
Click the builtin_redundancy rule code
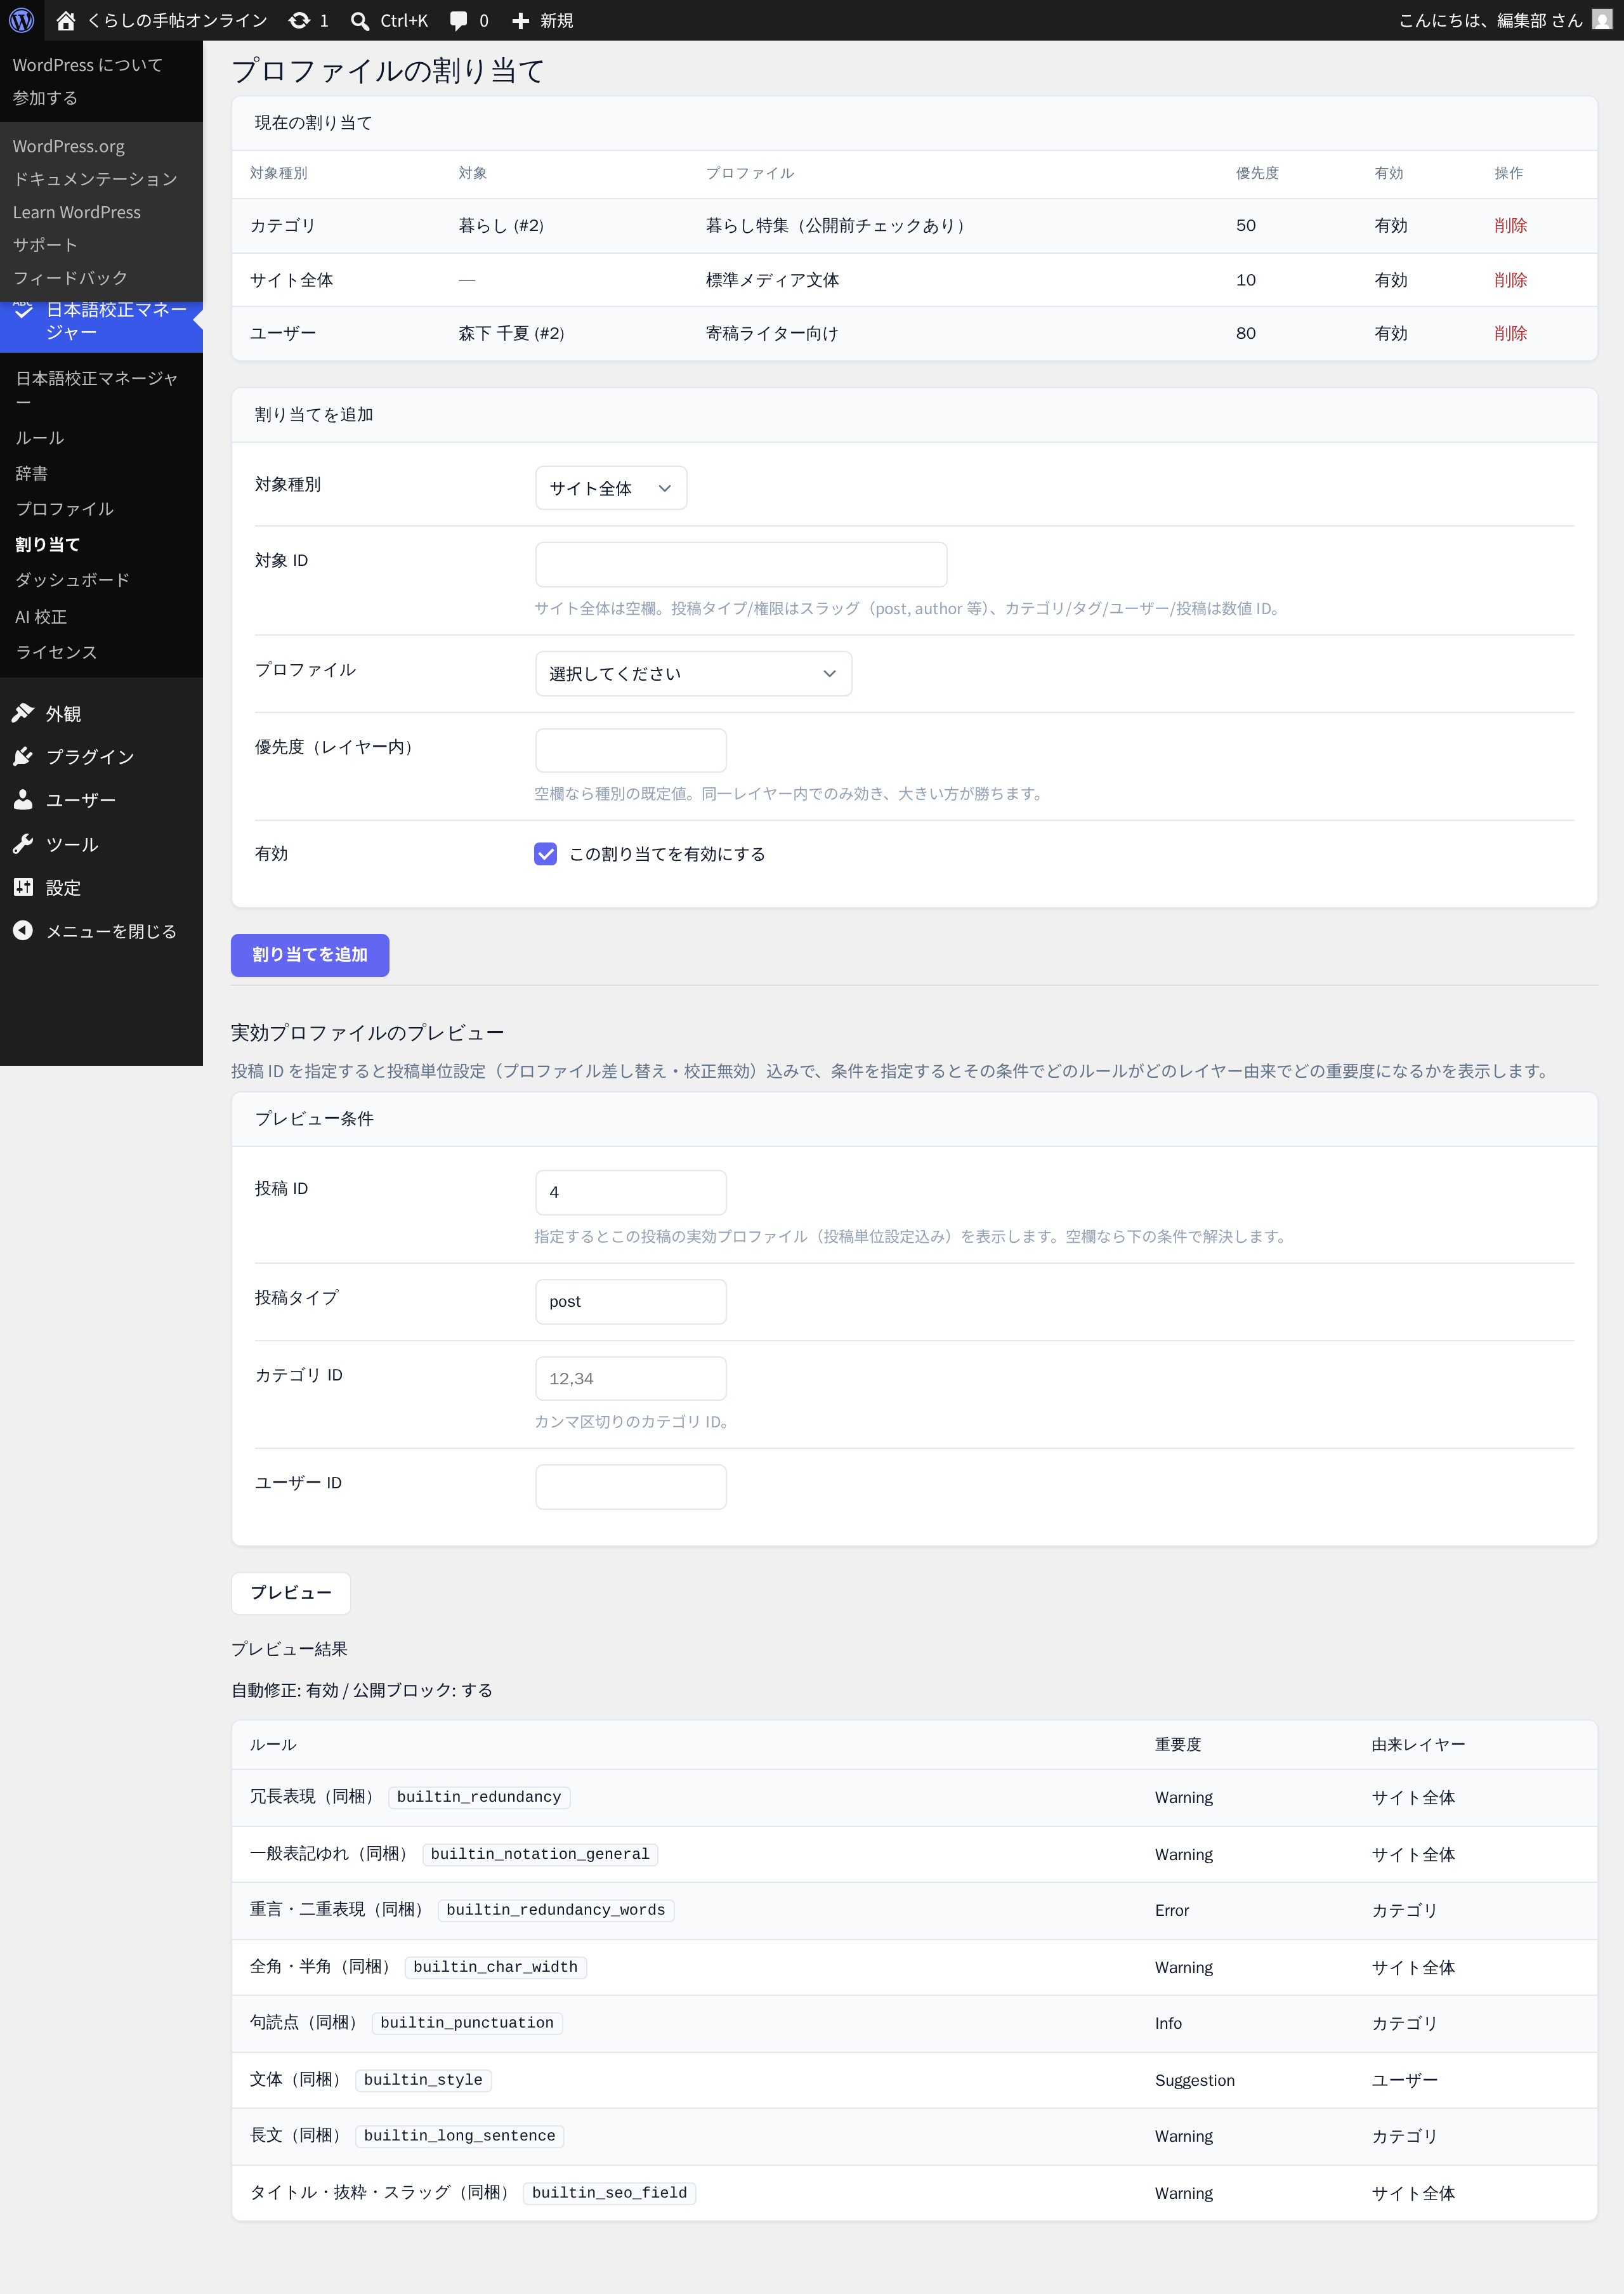(x=479, y=1797)
